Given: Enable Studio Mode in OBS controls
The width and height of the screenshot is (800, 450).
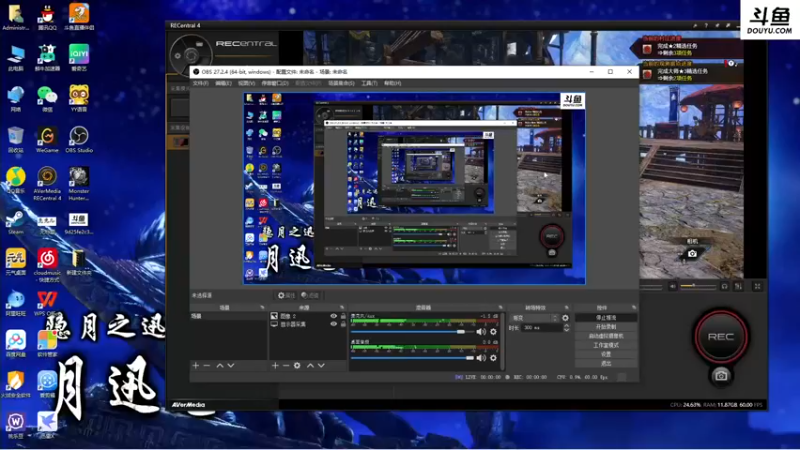Looking at the screenshot, I should (x=606, y=345).
